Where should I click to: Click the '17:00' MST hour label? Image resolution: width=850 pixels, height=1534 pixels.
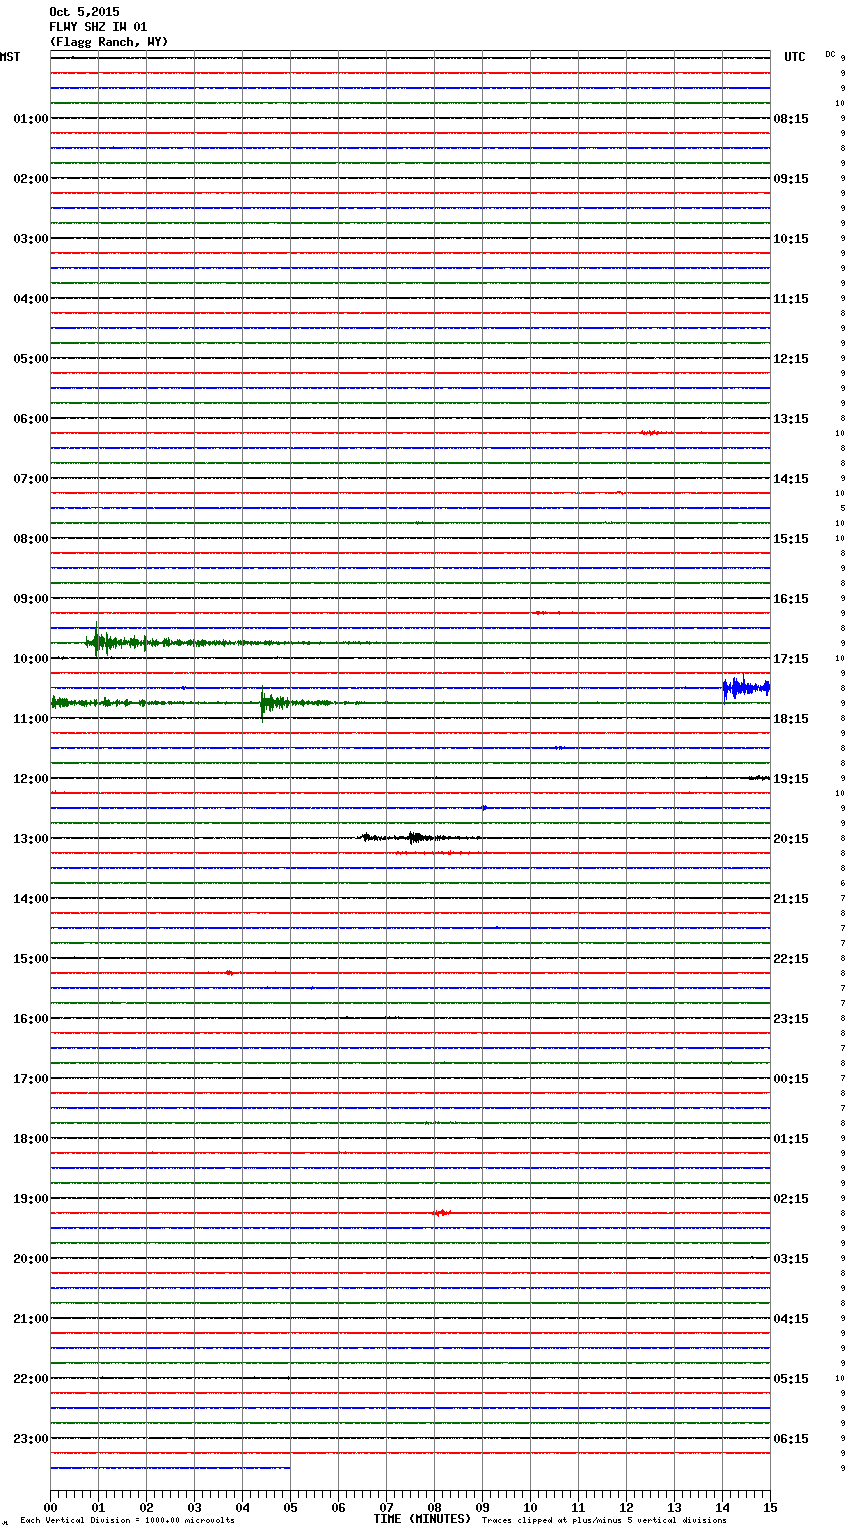31,1079
